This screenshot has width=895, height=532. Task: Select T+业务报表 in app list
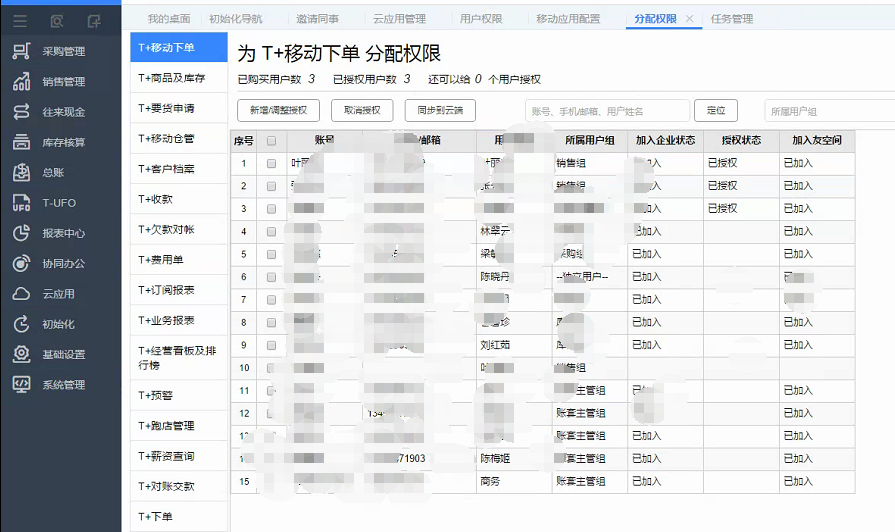(x=179, y=320)
